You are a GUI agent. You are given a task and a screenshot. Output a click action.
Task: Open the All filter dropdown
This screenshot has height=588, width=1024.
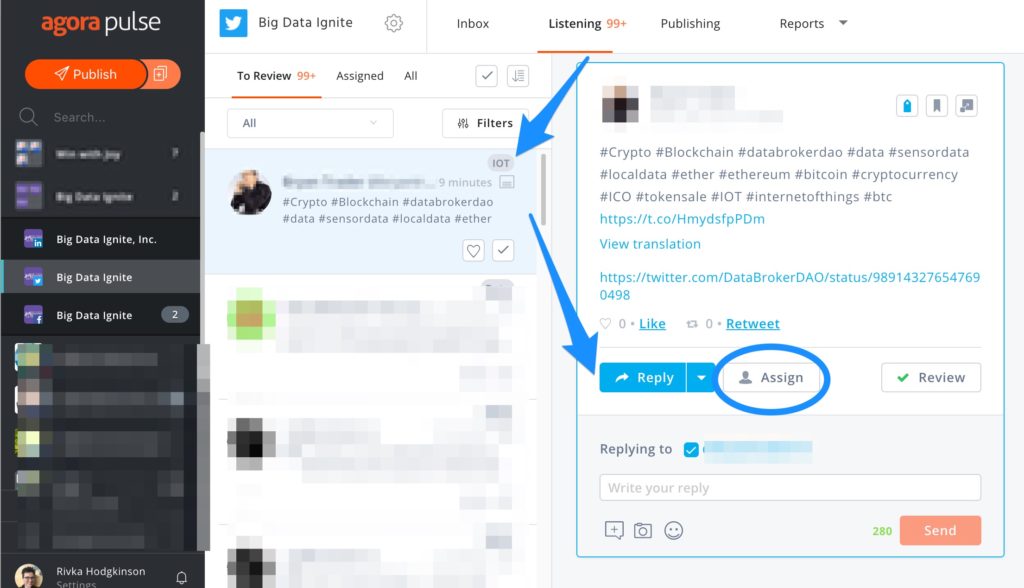[x=310, y=123]
